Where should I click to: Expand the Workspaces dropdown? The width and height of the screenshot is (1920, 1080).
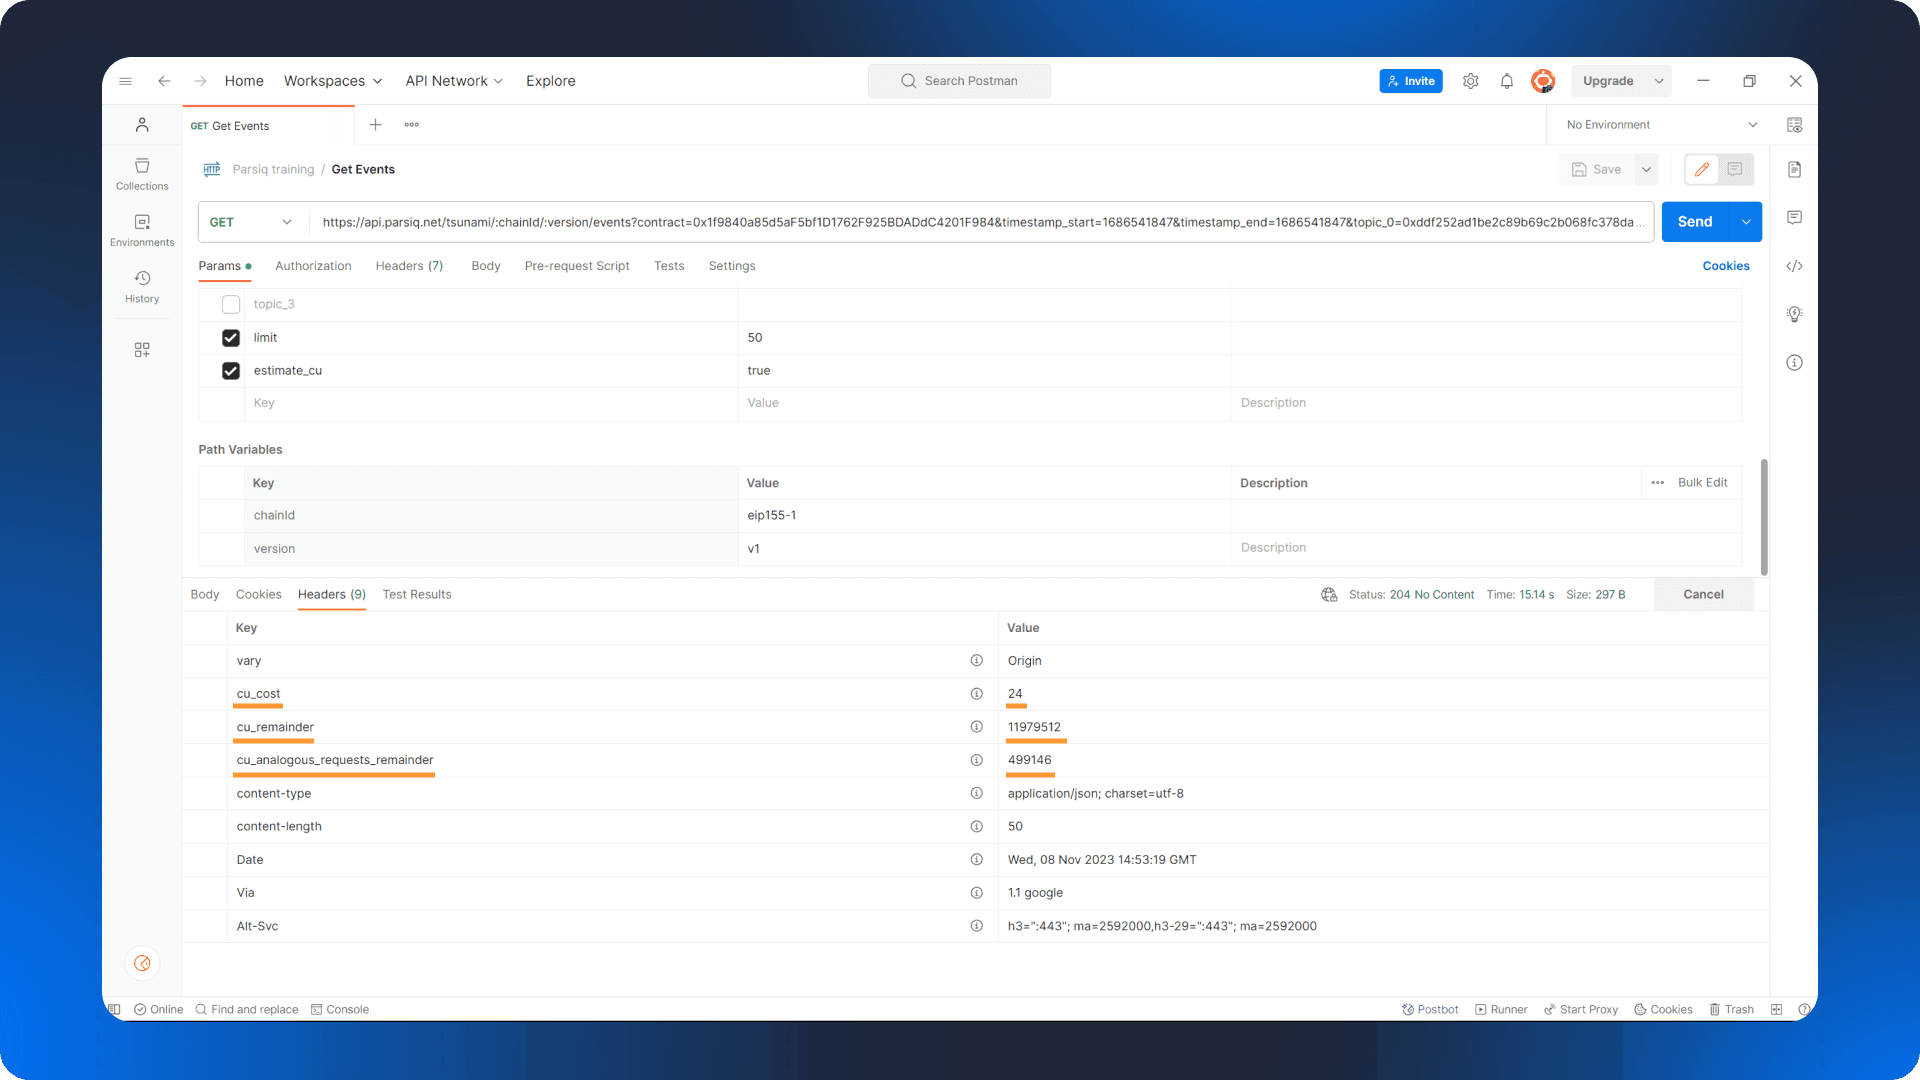tap(333, 81)
